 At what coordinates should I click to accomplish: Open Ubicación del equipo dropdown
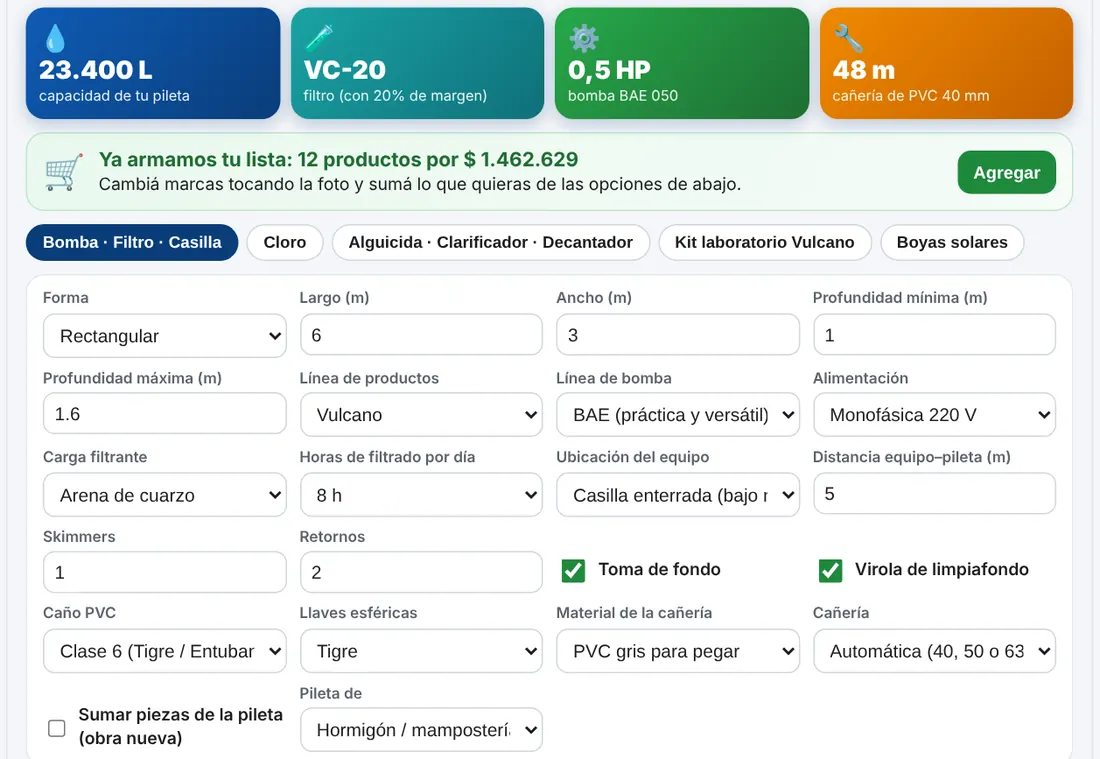(x=678, y=495)
